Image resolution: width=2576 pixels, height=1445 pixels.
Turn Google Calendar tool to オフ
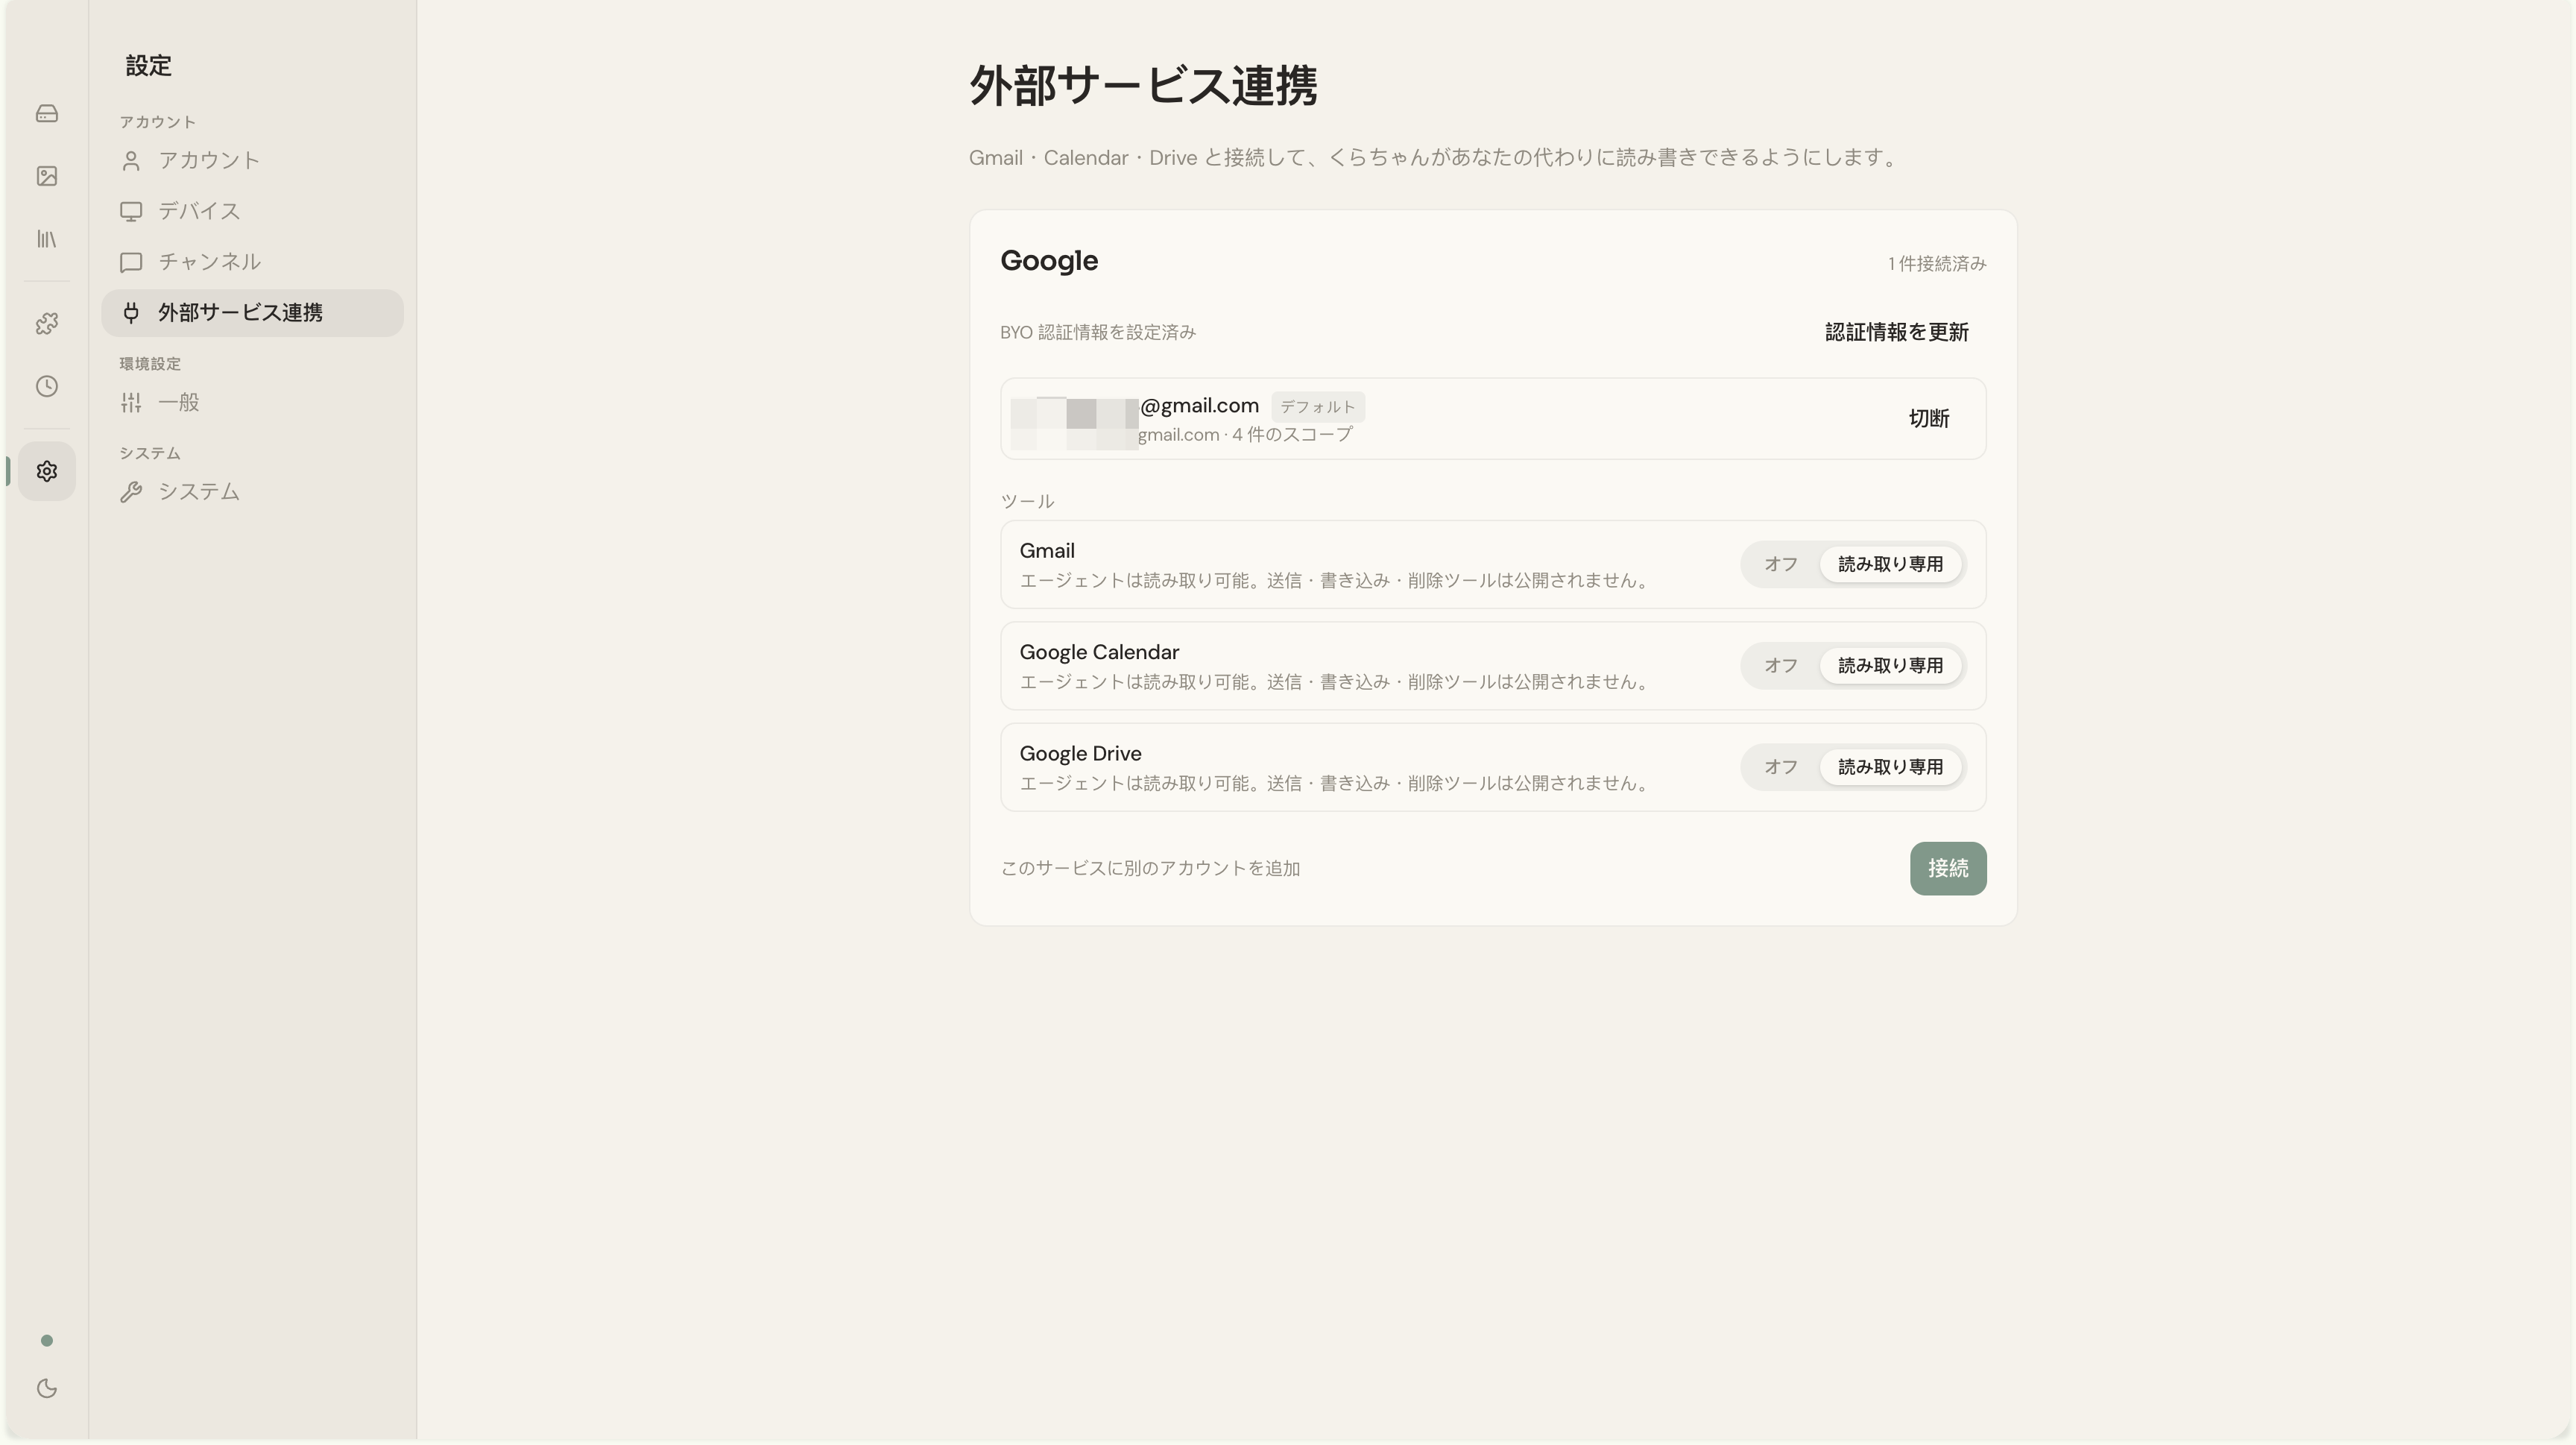point(1780,665)
